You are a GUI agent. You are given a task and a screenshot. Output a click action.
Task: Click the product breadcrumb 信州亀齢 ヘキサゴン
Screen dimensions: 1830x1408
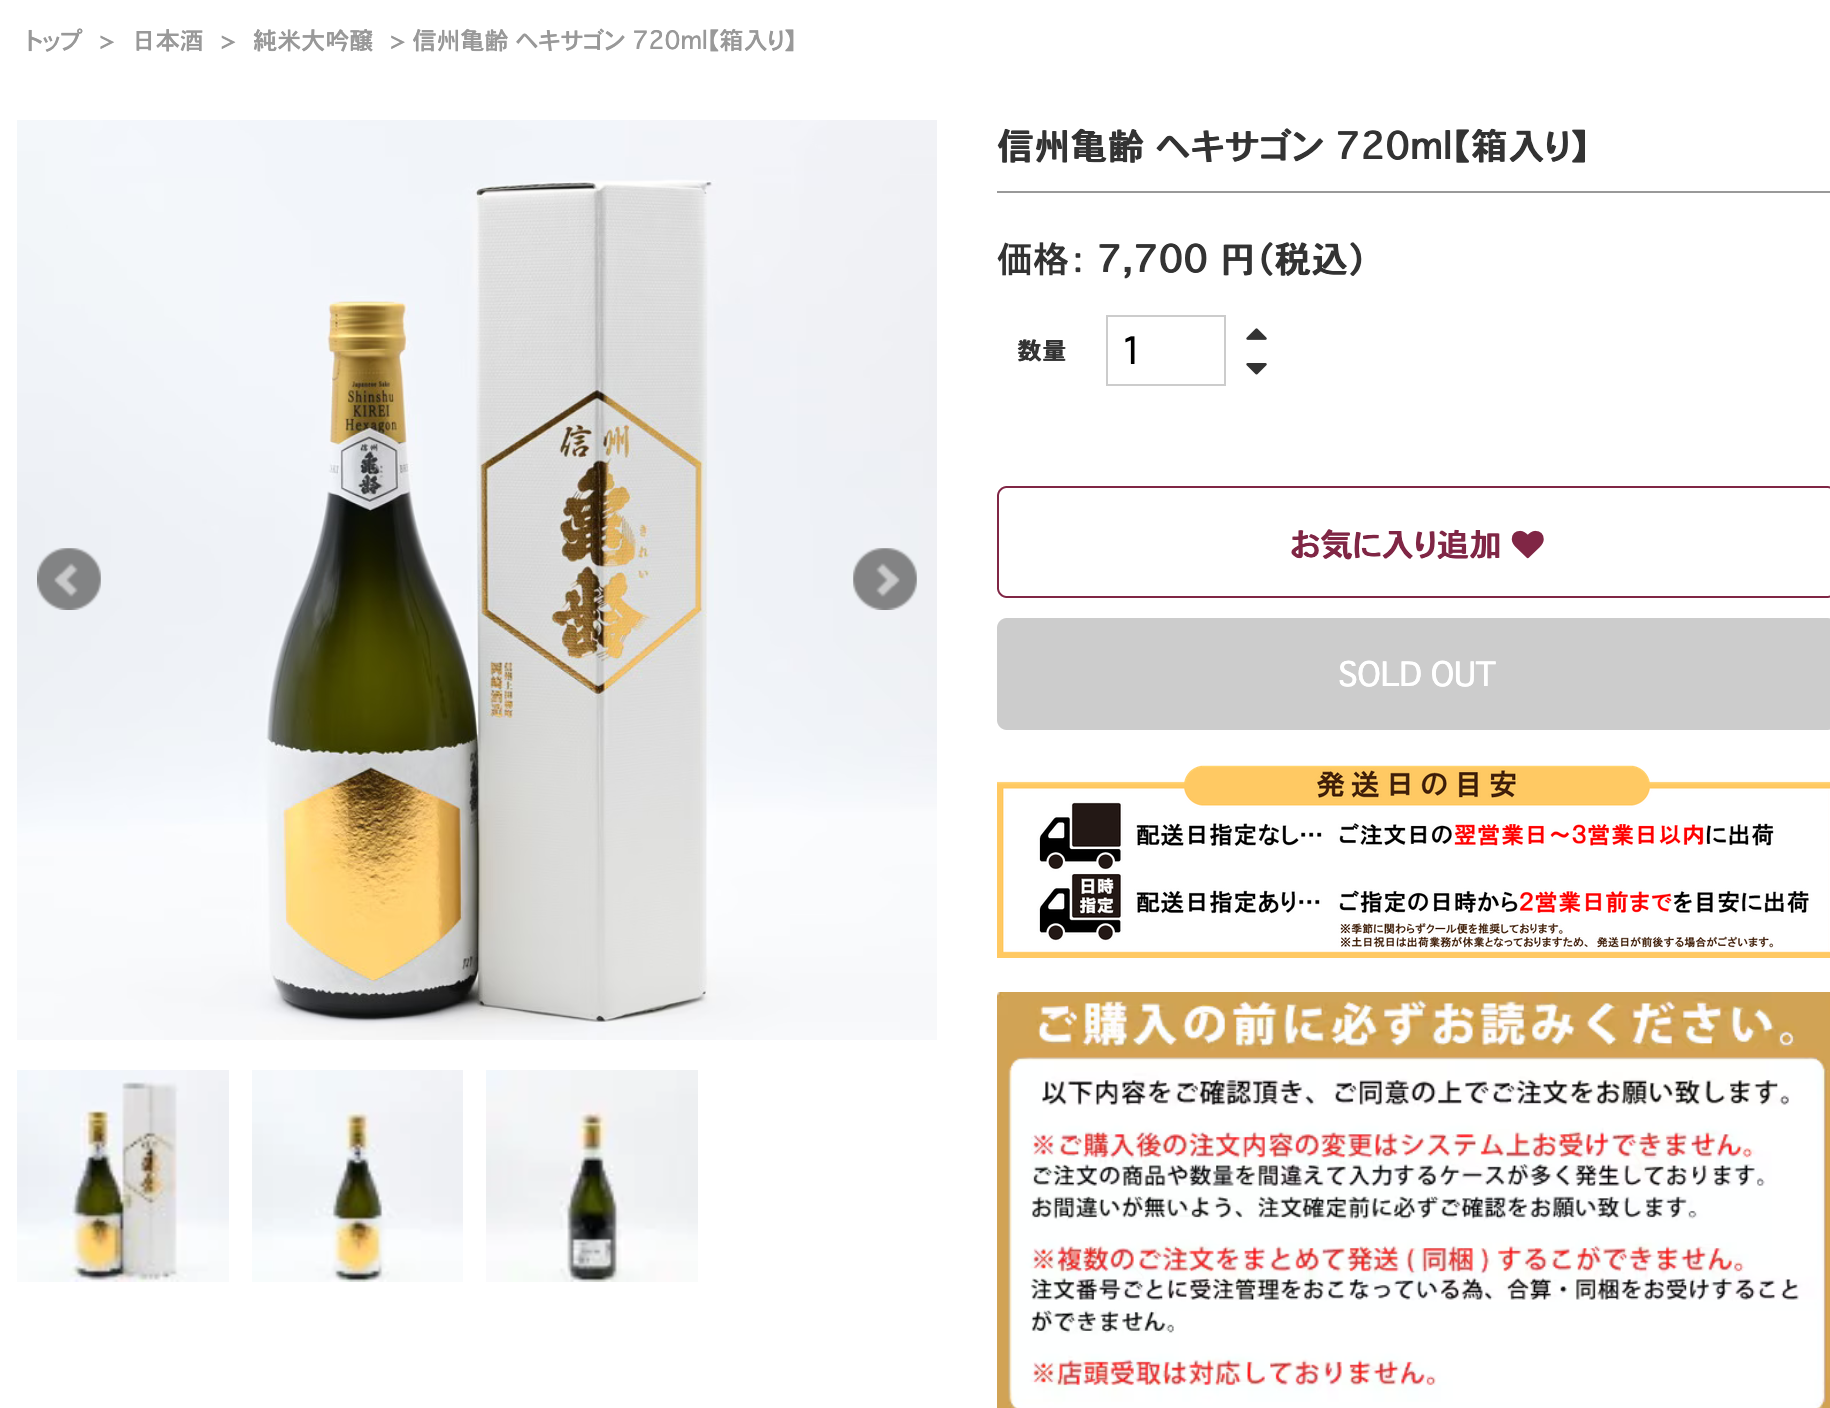pos(604,41)
